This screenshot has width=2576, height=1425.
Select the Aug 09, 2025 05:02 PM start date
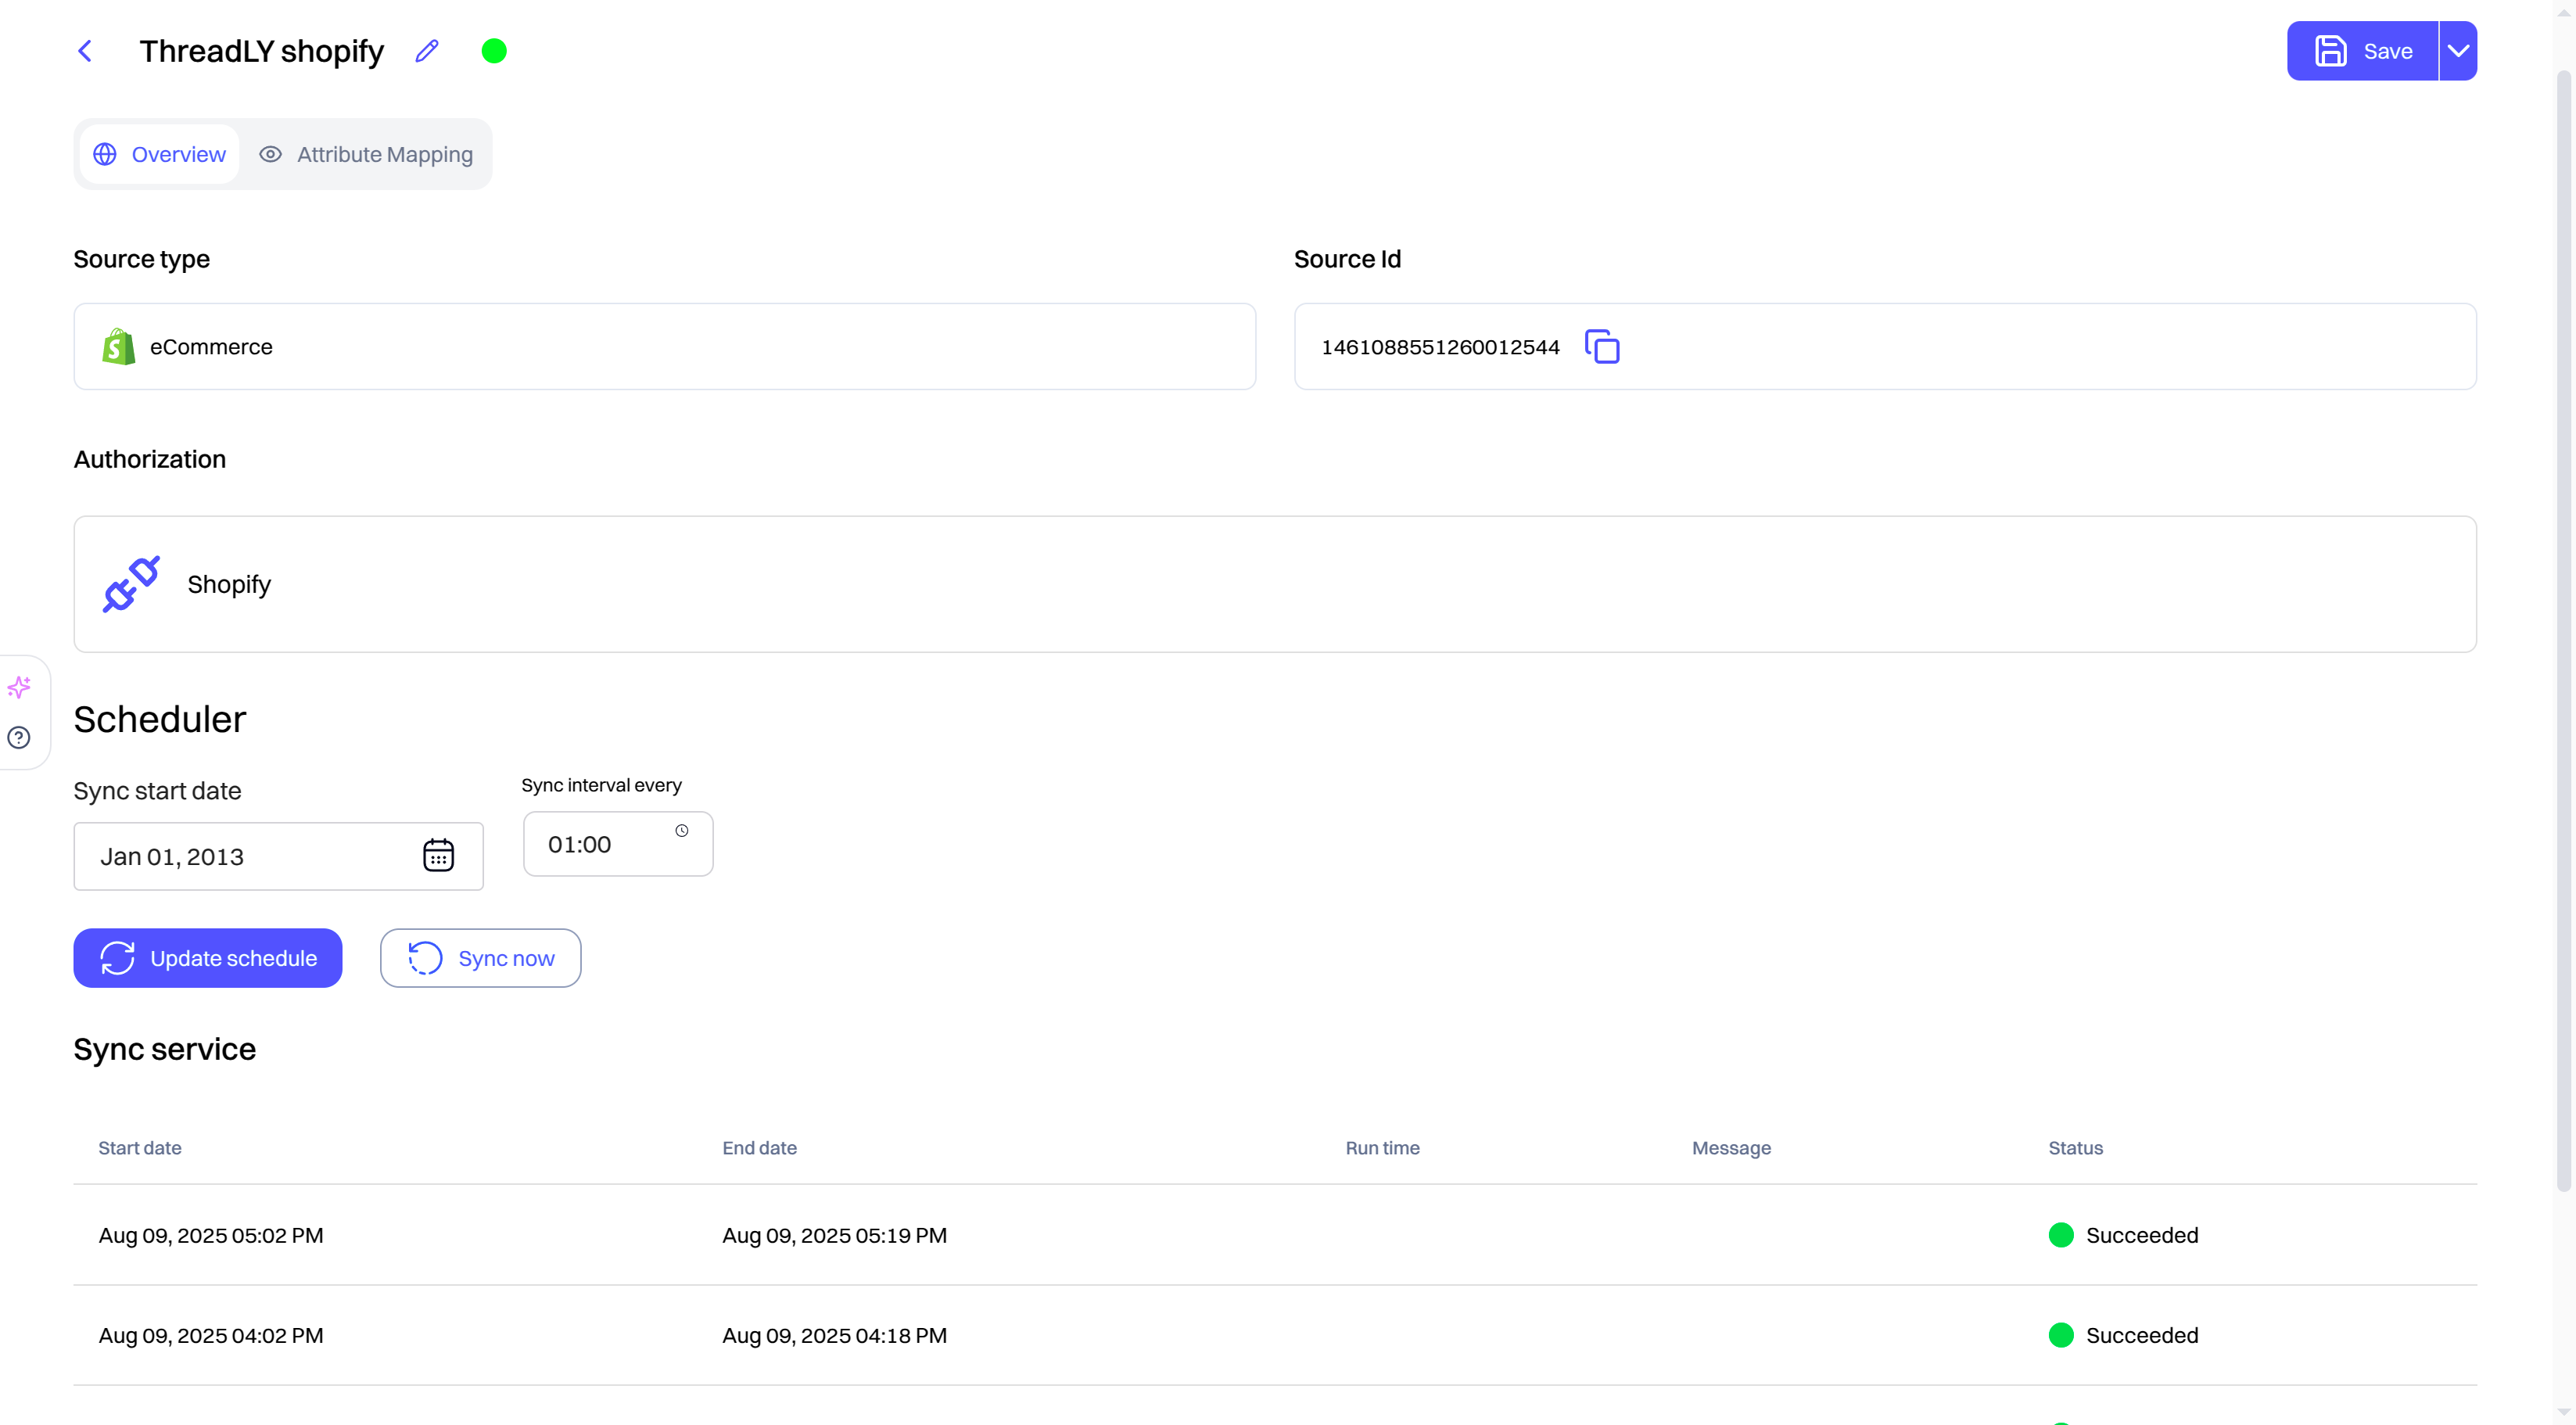click(x=211, y=1235)
